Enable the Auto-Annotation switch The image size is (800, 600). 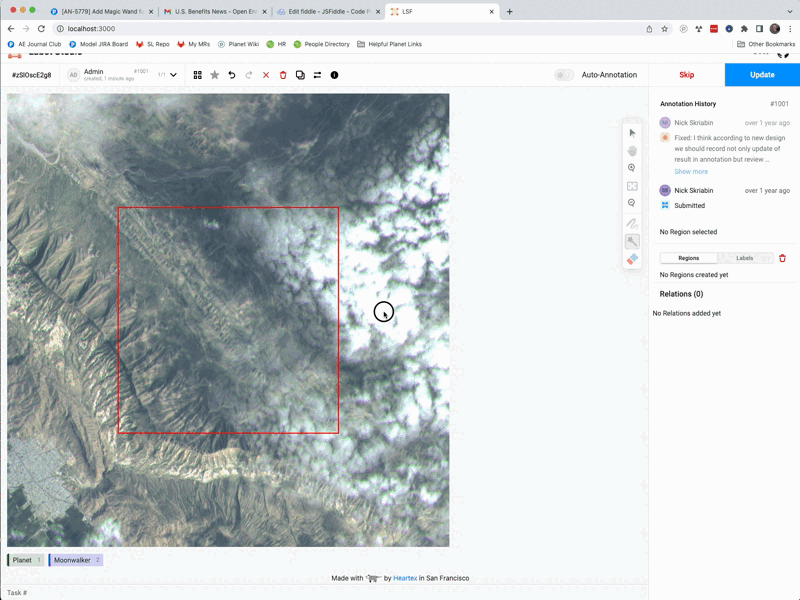564,74
